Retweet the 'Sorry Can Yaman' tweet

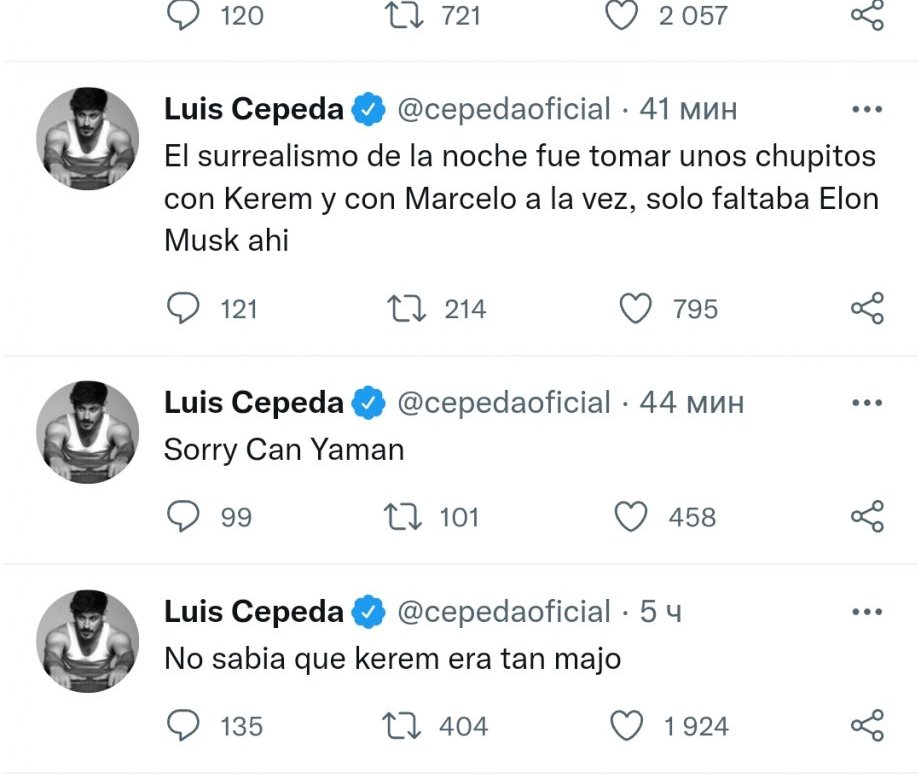(x=402, y=516)
